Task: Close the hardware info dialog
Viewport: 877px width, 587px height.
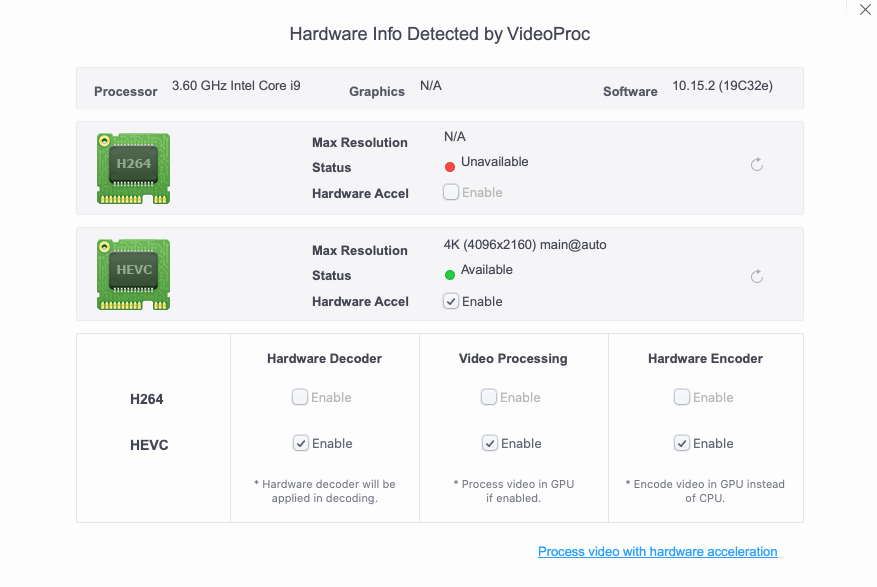Action: (865, 10)
